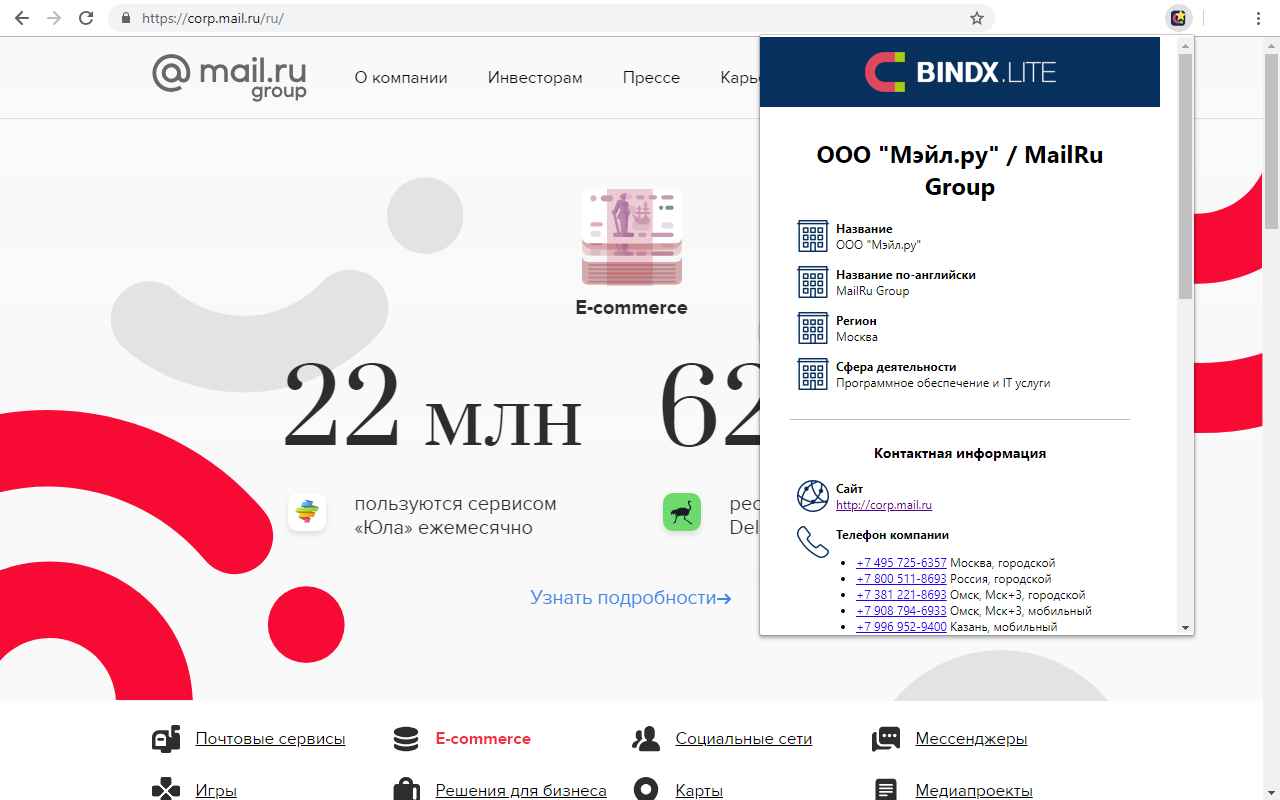
Task: Go back with the browser back arrow
Action: 21,18
